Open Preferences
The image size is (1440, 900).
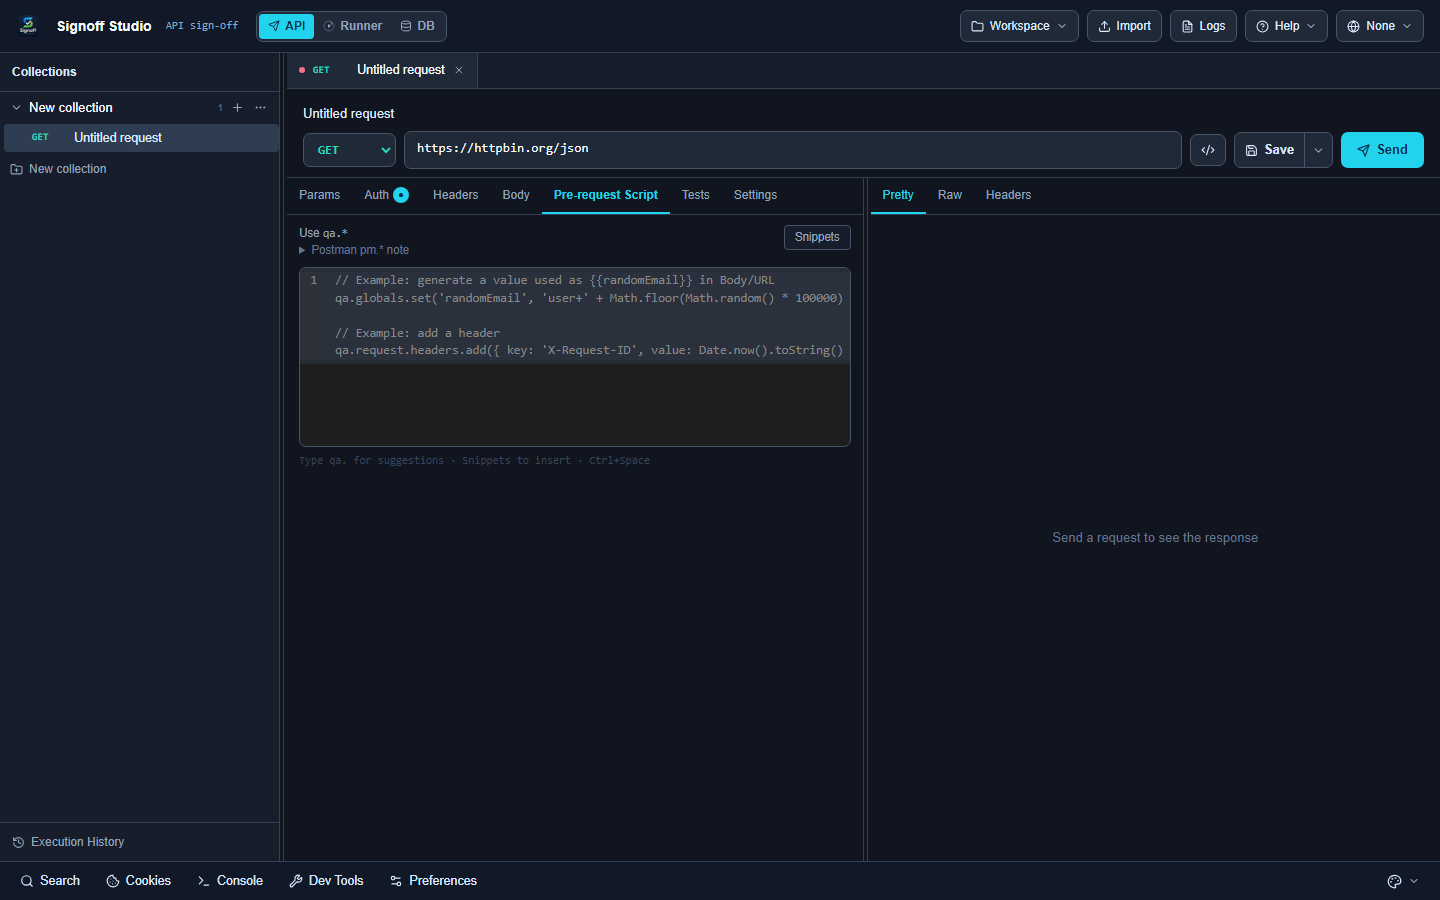coord(433,881)
